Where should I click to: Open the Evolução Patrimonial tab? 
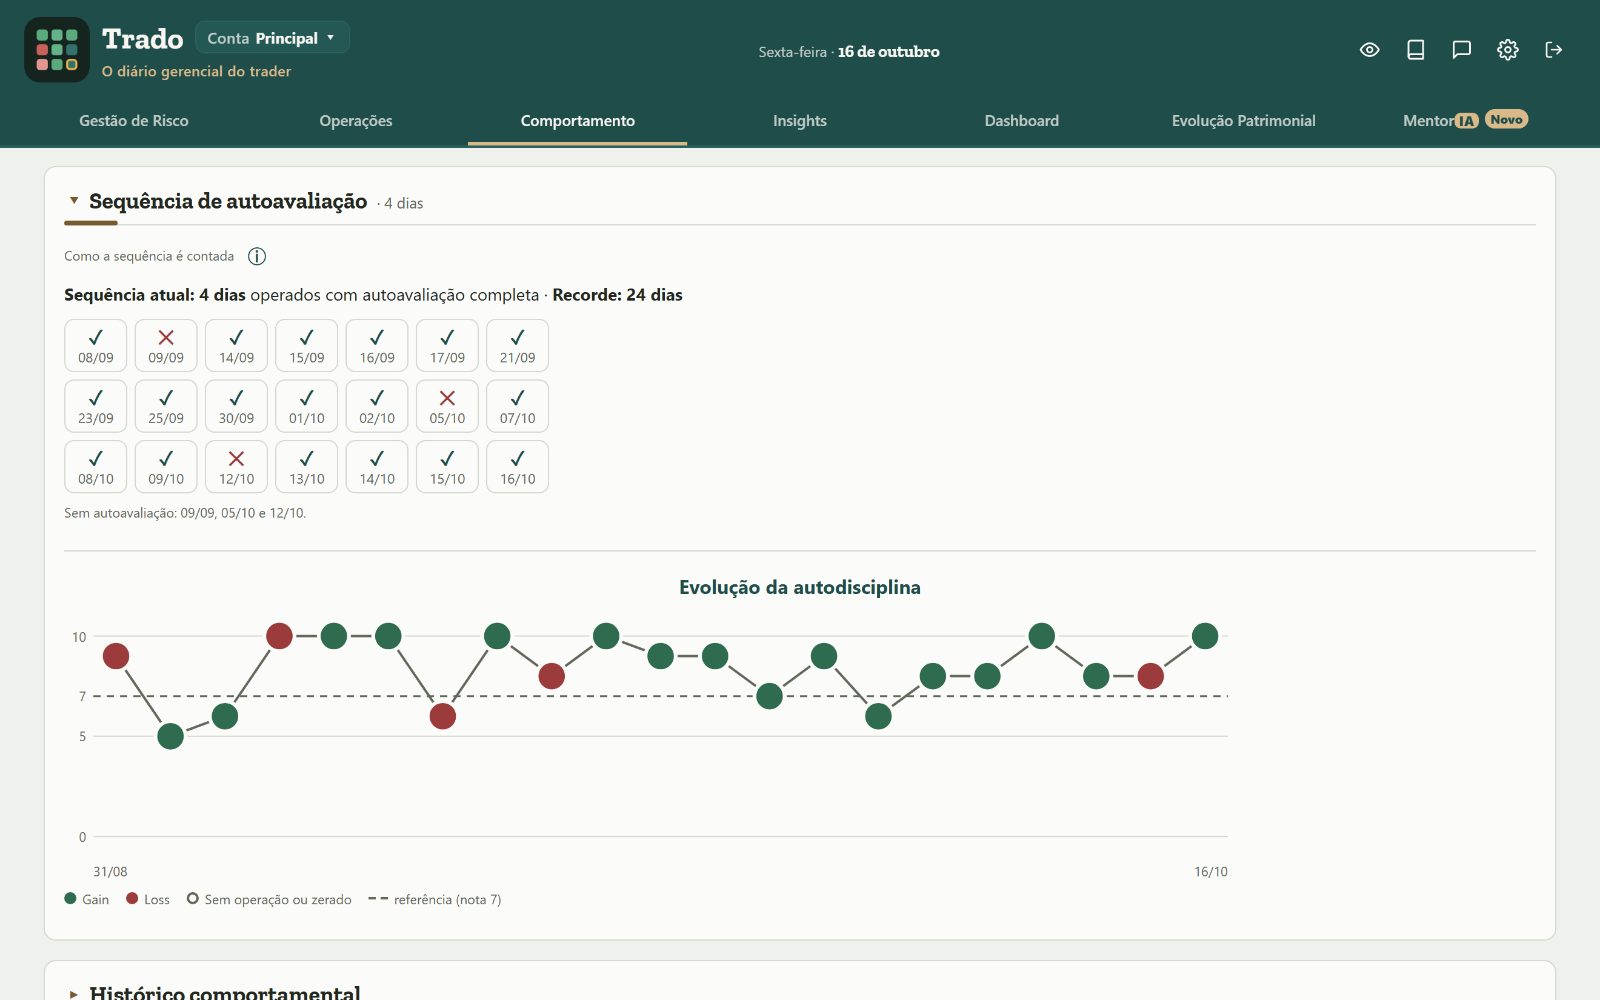1243,121
